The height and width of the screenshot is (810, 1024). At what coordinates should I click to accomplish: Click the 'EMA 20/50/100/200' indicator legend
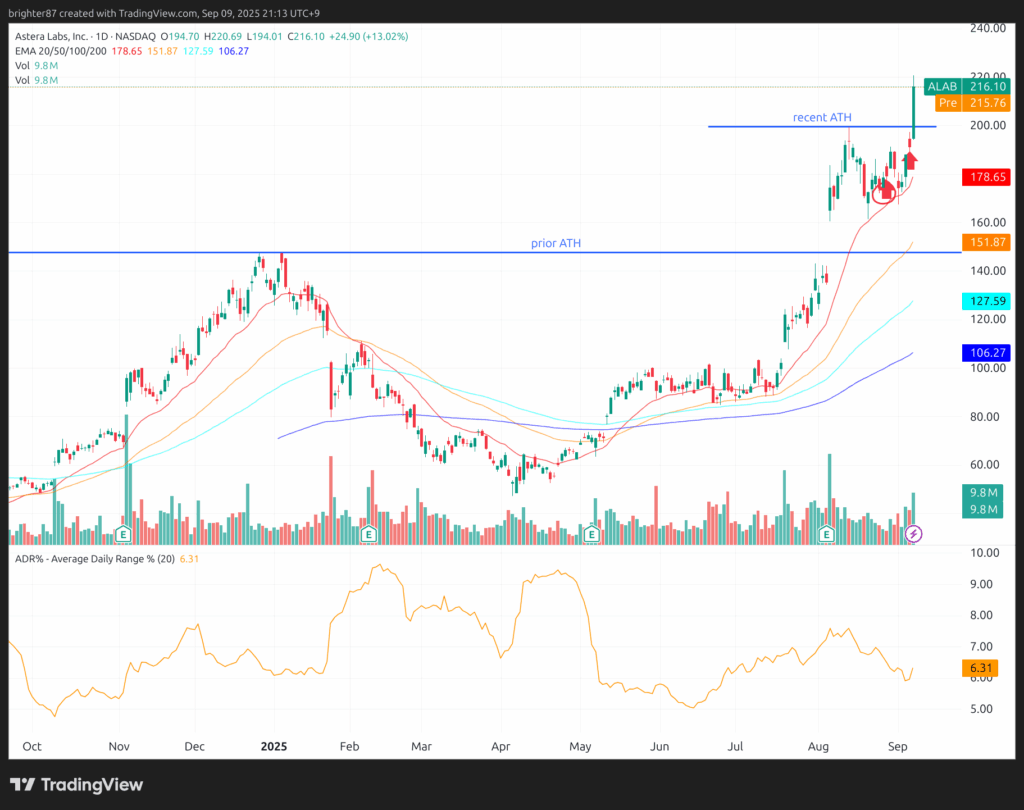61,51
